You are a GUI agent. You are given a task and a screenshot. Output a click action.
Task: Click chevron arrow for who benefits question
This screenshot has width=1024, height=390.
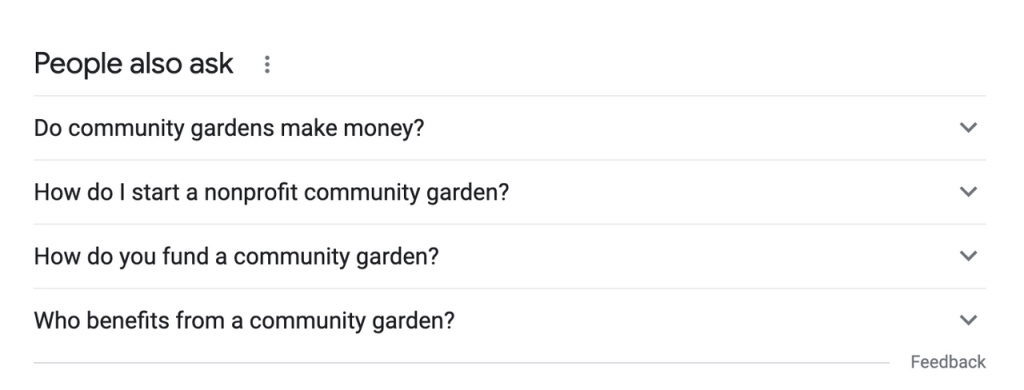point(968,319)
